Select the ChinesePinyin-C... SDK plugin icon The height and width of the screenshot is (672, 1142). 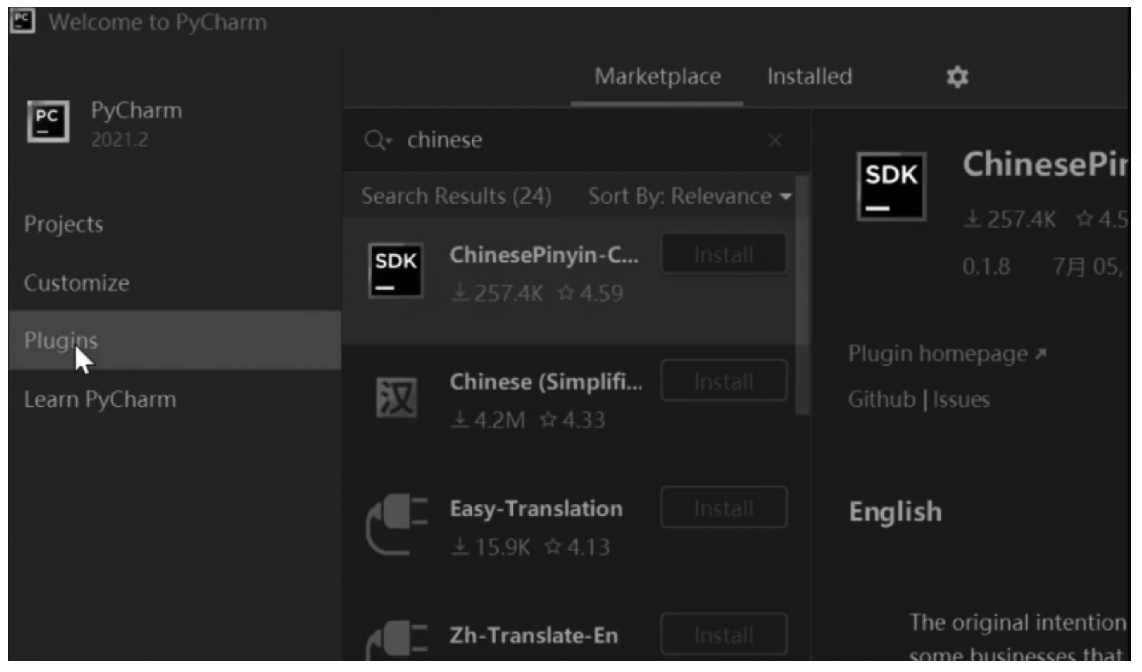pyautogui.click(x=395, y=271)
